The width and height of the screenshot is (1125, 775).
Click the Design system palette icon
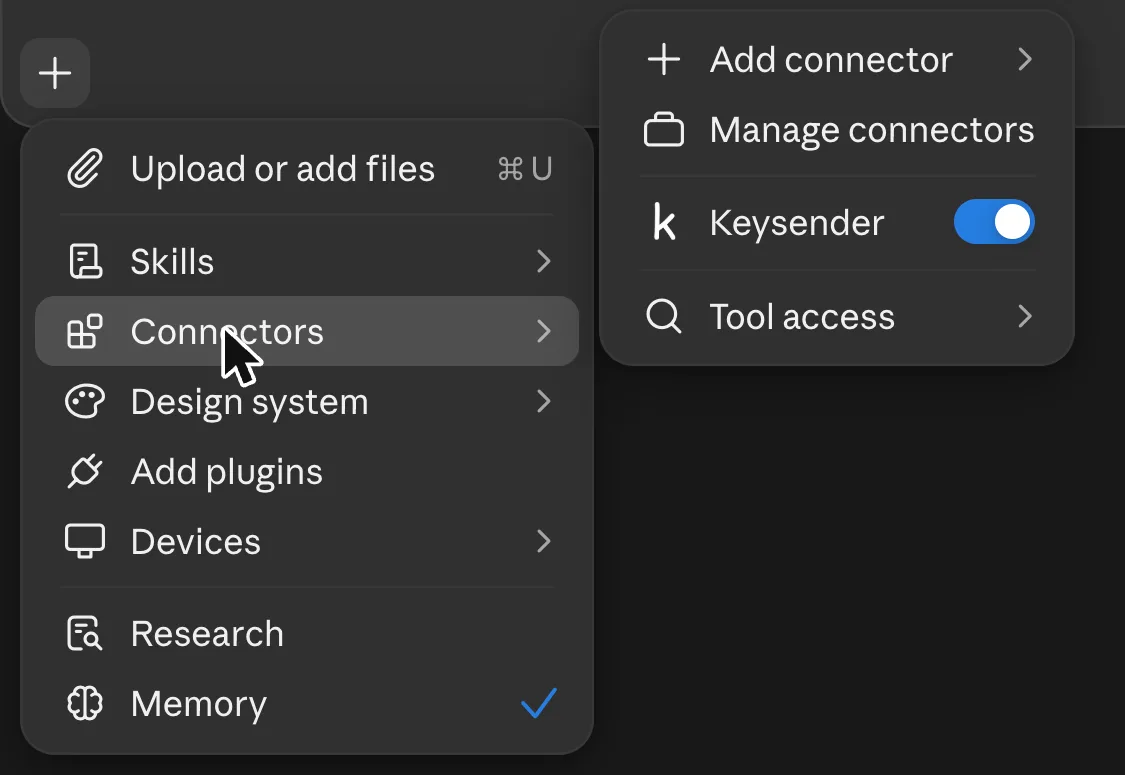85,401
